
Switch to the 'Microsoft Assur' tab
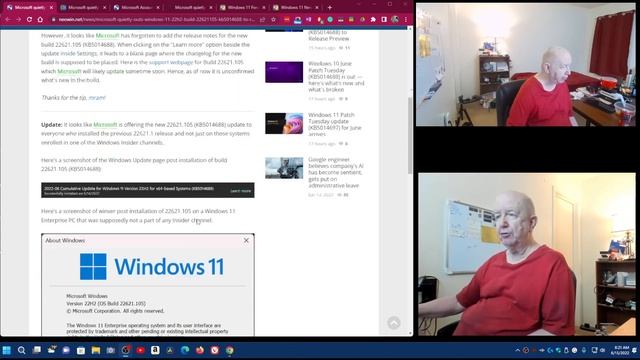(x=136, y=7)
